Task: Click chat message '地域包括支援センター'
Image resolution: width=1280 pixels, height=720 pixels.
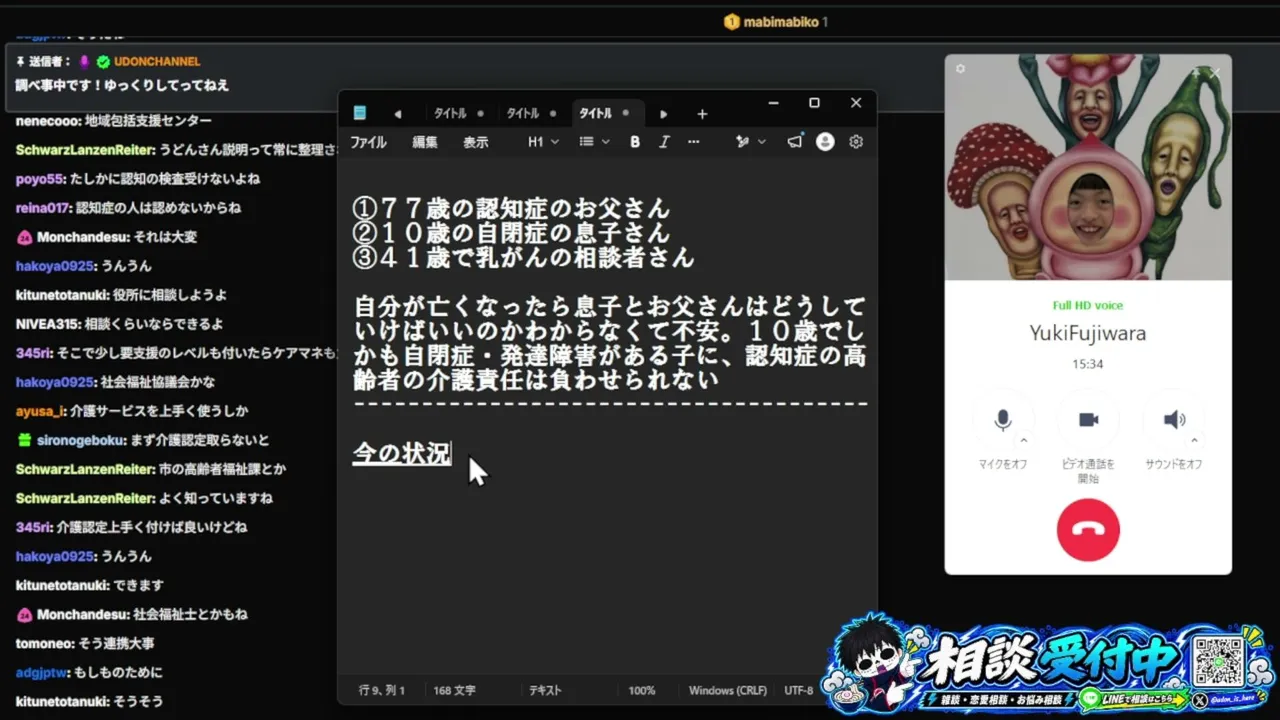Action: (x=148, y=121)
